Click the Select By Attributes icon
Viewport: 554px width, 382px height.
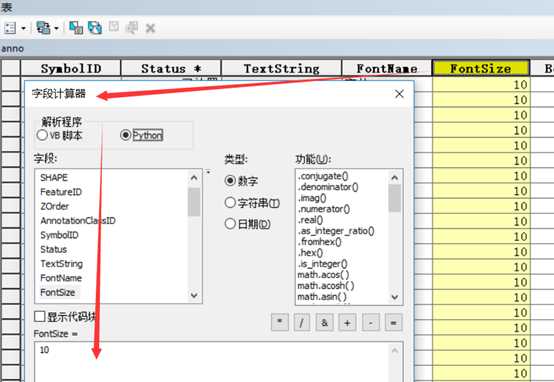point(76,28)
